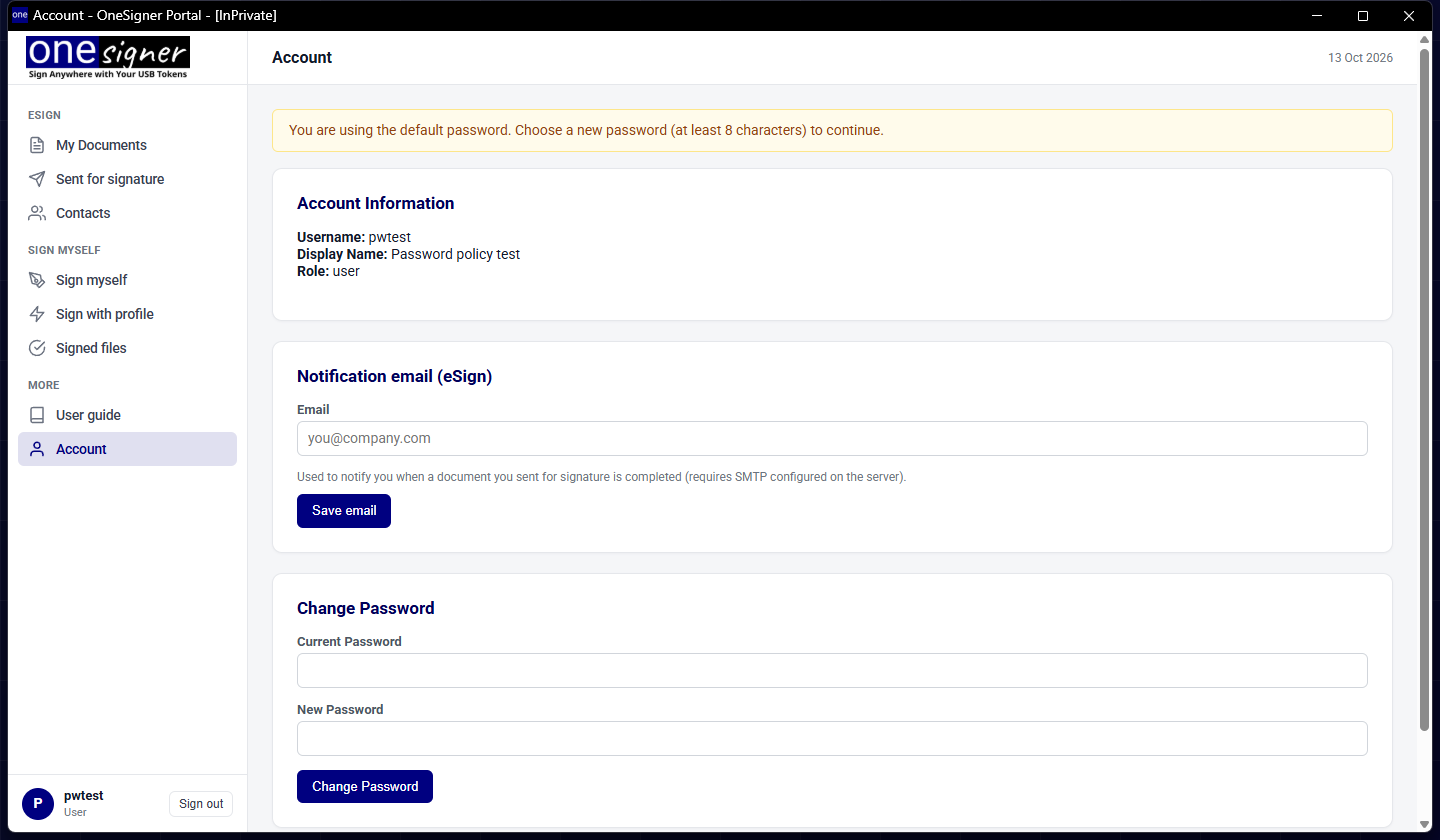Click the Username: pwtest line

point(354,237)
